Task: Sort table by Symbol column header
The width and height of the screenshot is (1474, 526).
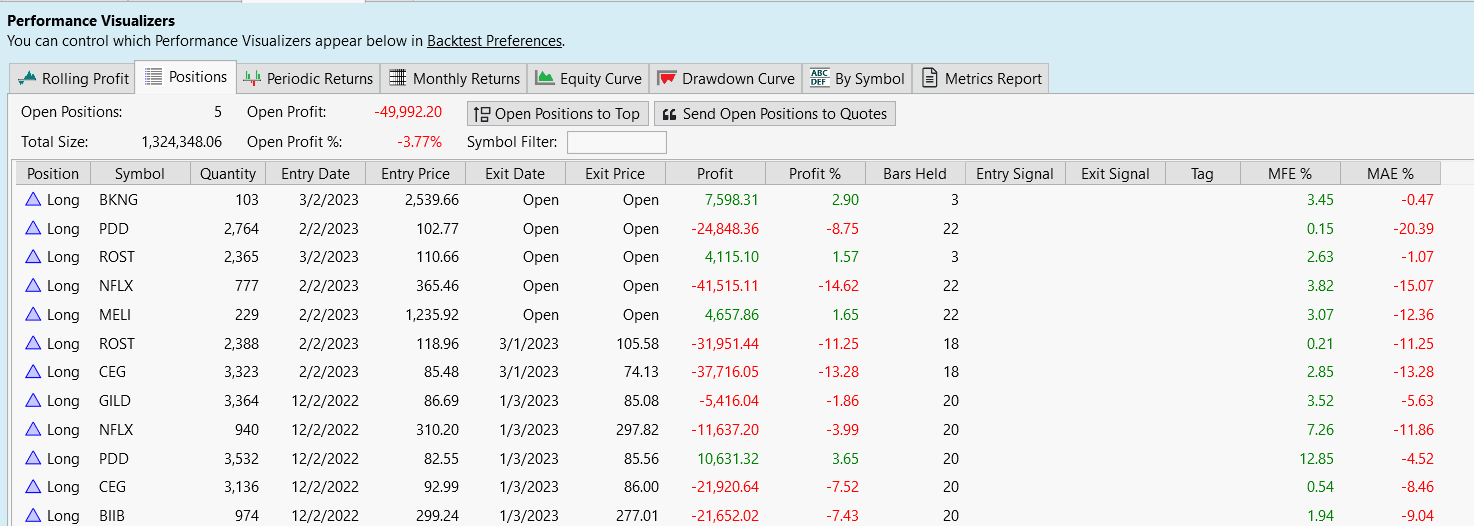Action: [139, 173]
